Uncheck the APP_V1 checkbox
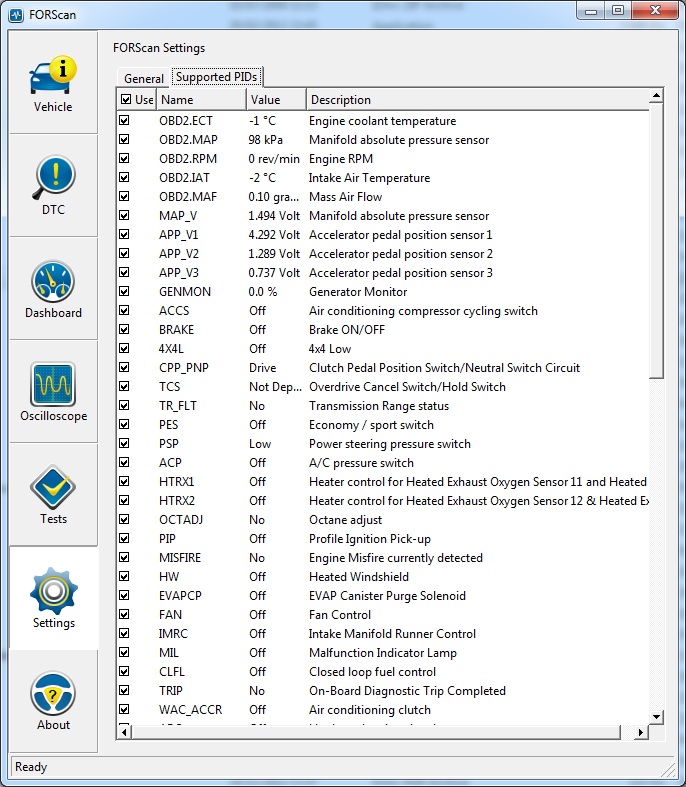This screenshot has width=686, height=787. pyautogui.click(x=124, y=235)
